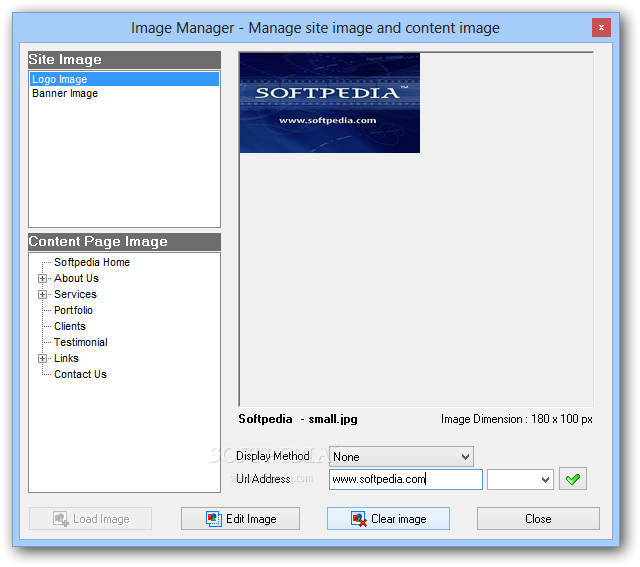Click the Close button at bottom right

tap(538, 518)
